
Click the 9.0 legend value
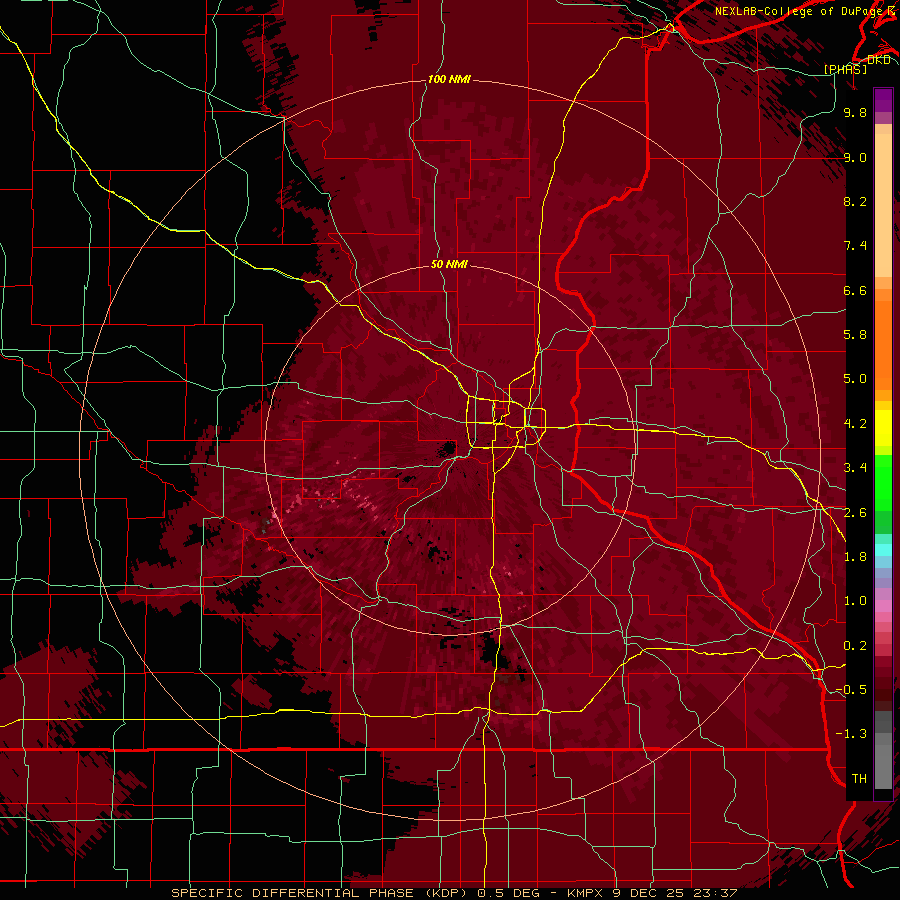[x=855, y=157]
